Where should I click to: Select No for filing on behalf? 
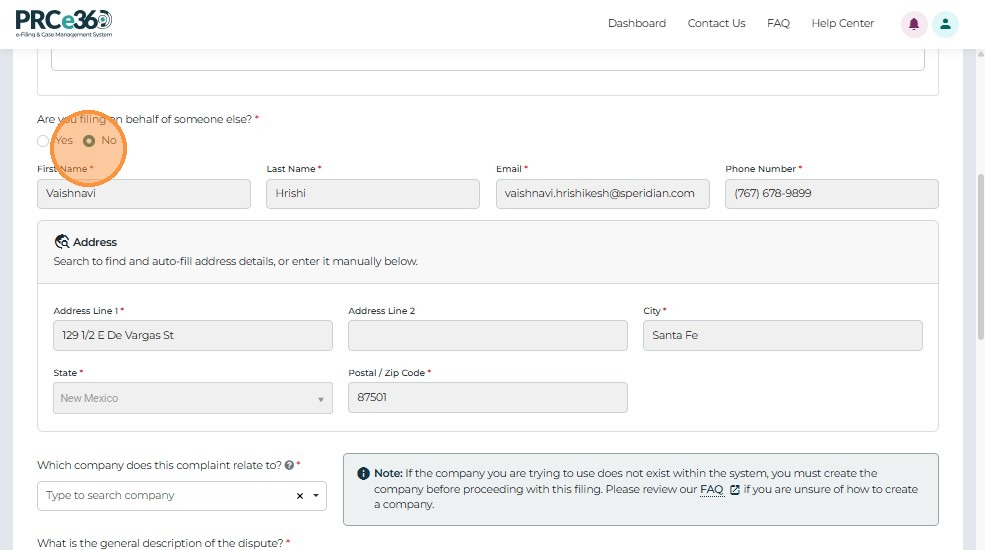(89, 141)
